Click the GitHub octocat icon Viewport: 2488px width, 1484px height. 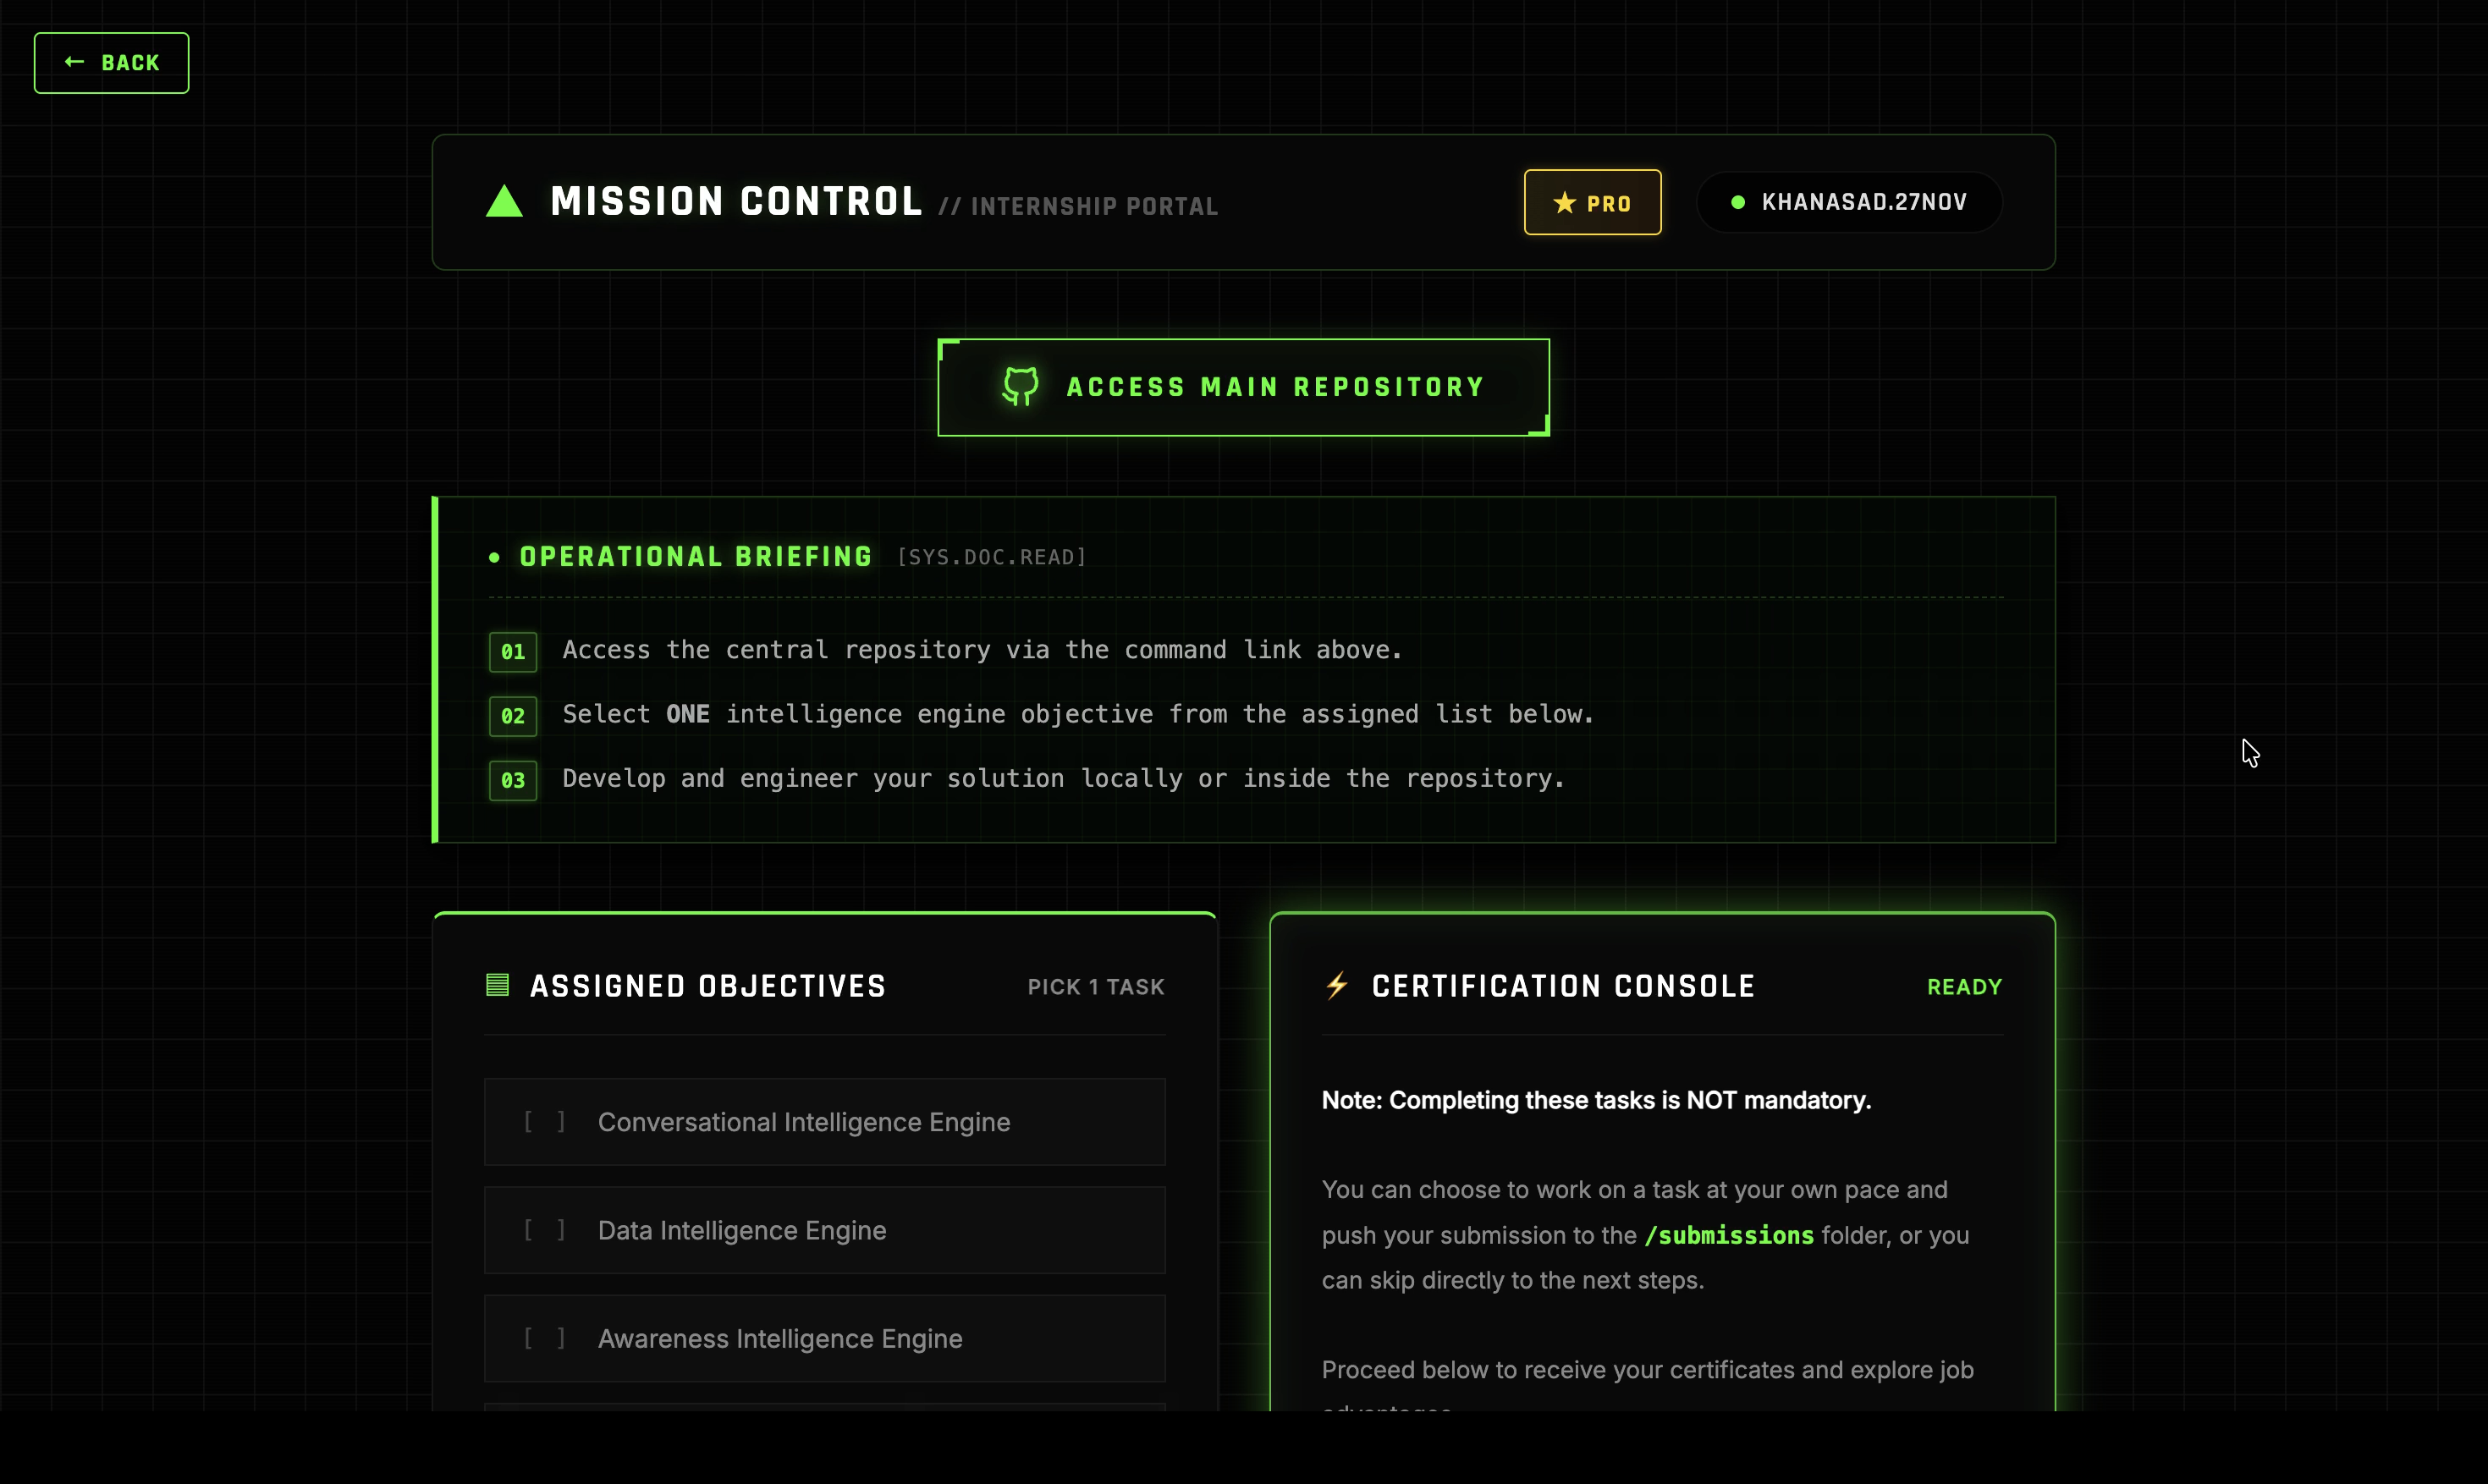coord(1020,386)
